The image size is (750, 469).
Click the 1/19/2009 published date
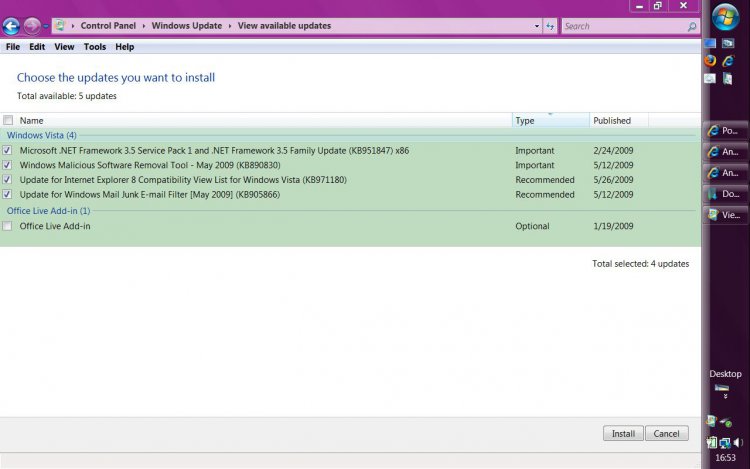pos(613,226)
